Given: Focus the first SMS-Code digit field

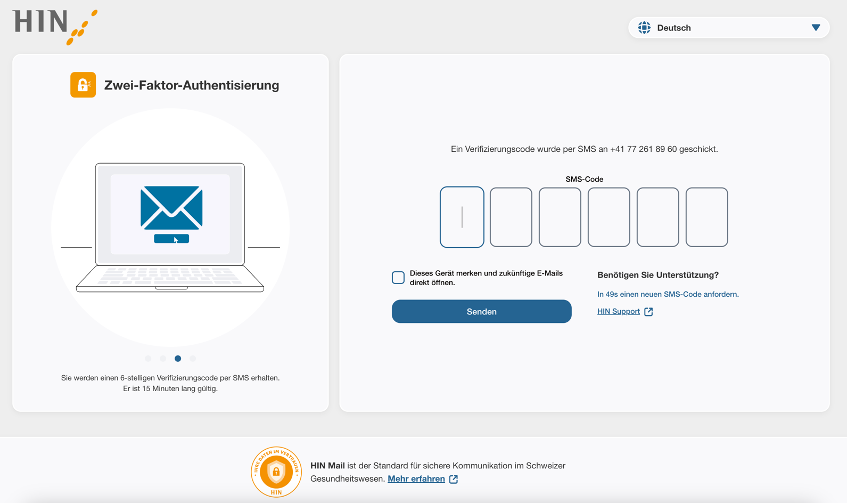Looking at the screenshot, I should pos(462,217).
